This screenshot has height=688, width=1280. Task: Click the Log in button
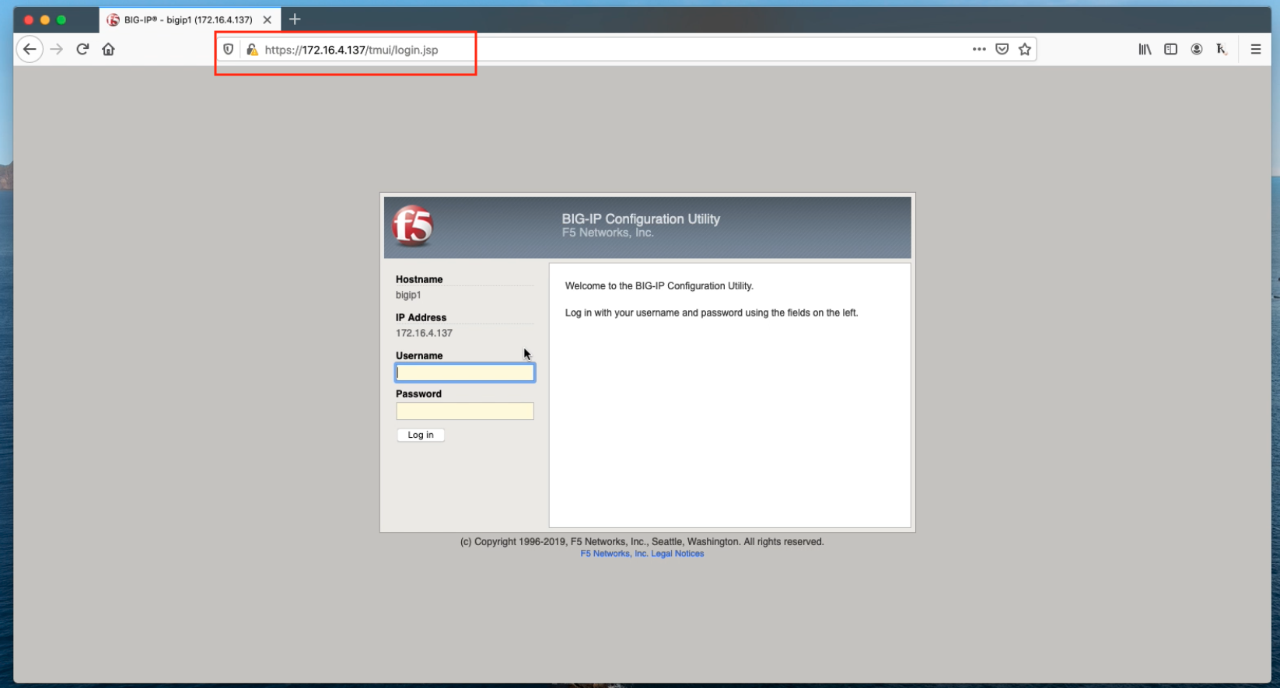pyautogui.click(x=421, y=435)
